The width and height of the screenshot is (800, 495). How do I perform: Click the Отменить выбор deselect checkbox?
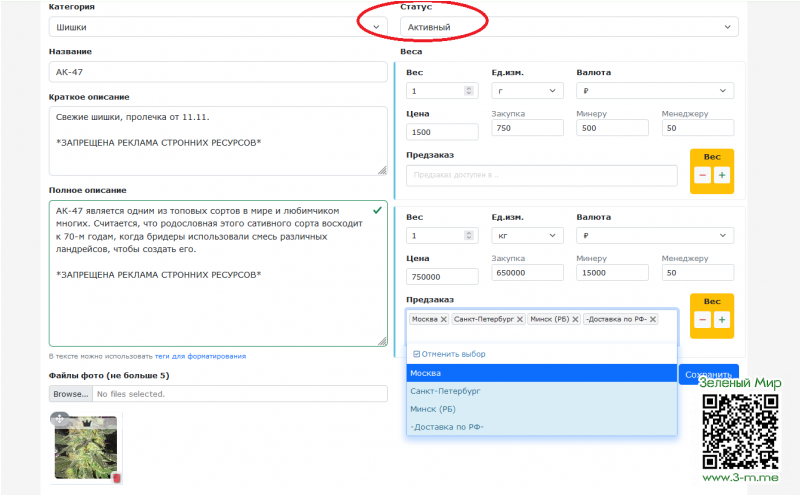point(416,354)
